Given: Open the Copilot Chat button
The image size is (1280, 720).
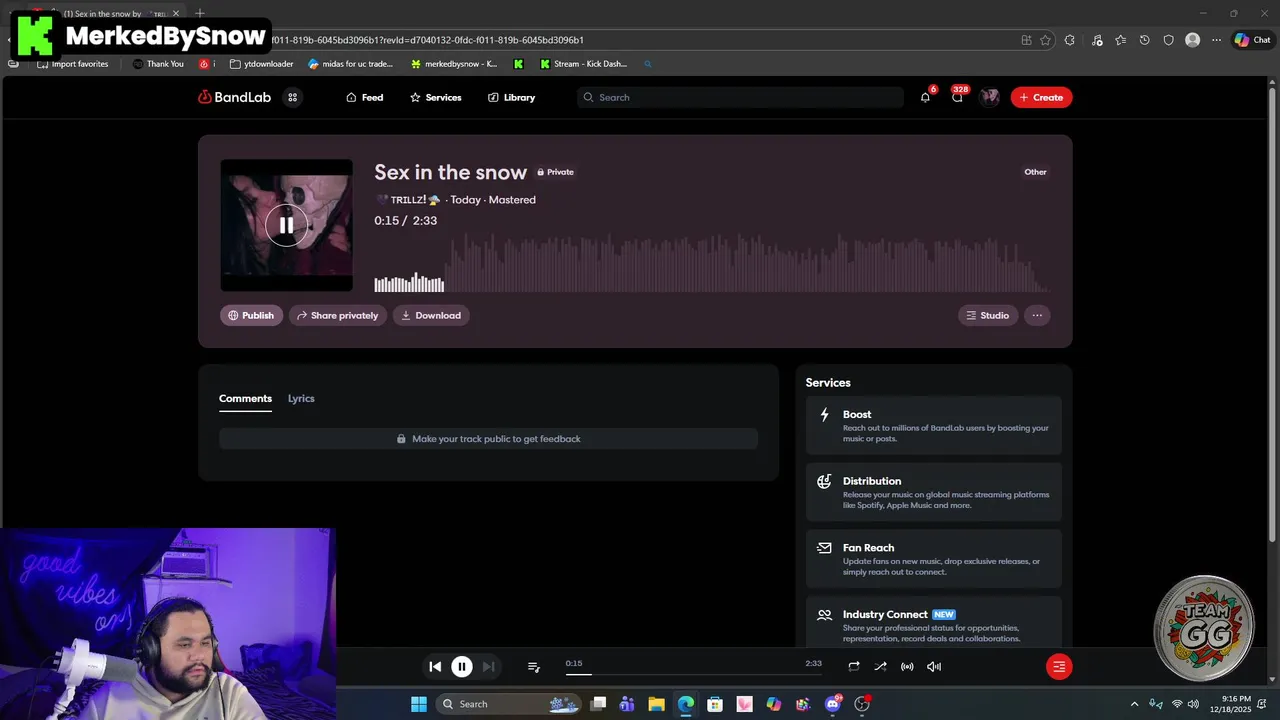Looking at the screenshot, I should coord(1252,40).
